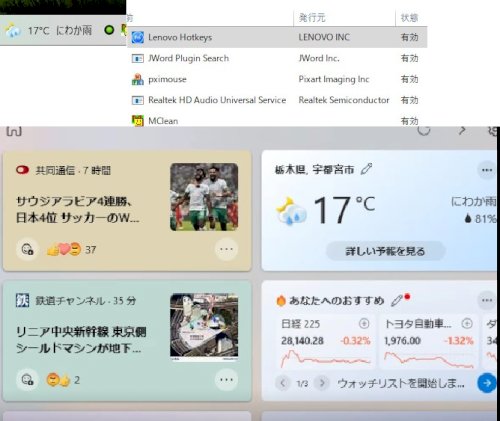Image resolution: width=500 pixels, height=421 pixels.
Task: Click the pximouse app icon
Action: point(137,79)
